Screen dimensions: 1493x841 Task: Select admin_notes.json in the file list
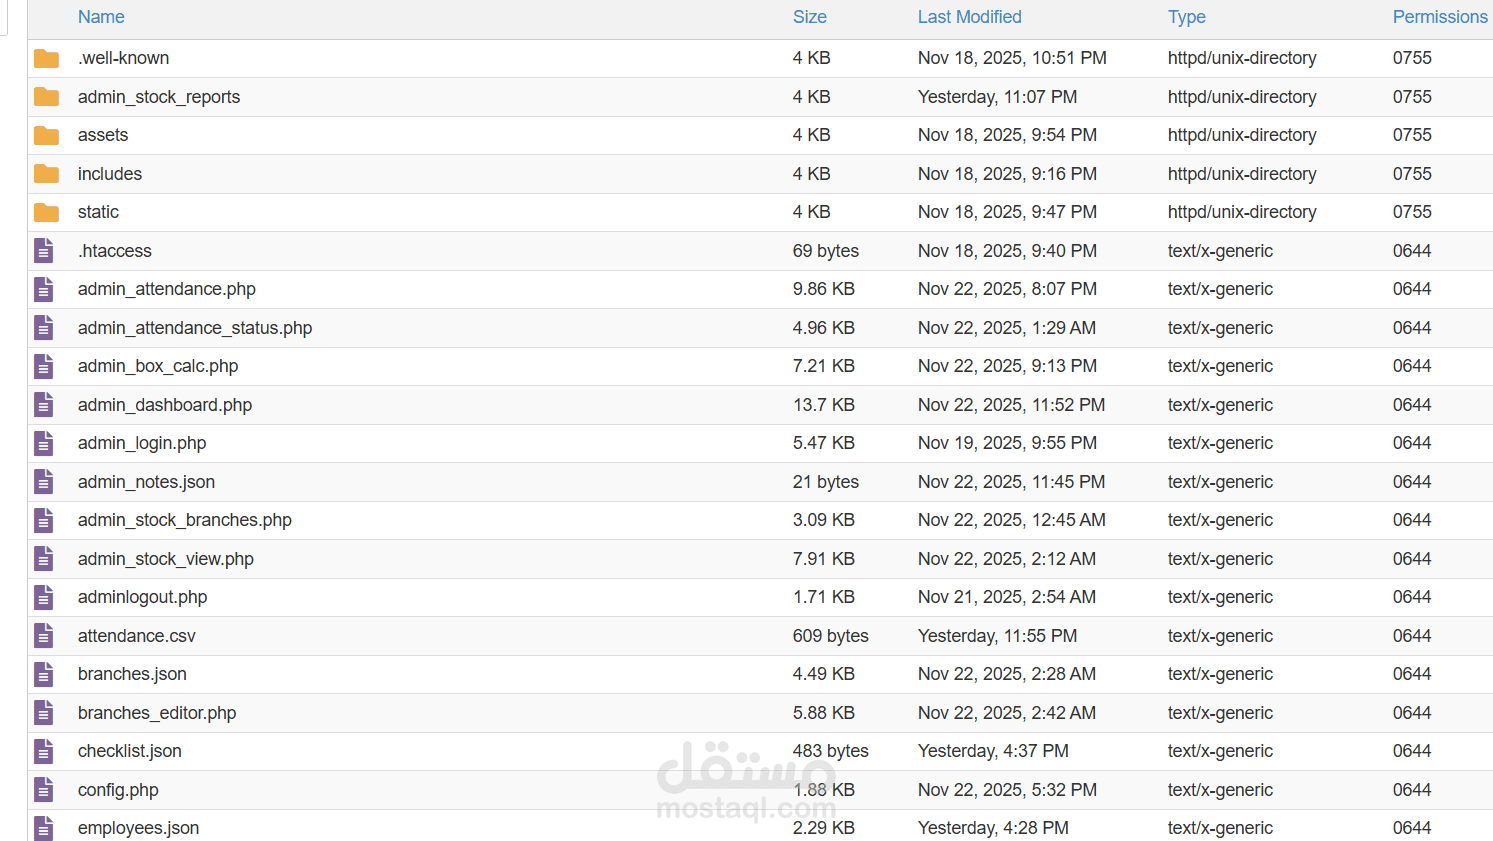click(146, 482)
